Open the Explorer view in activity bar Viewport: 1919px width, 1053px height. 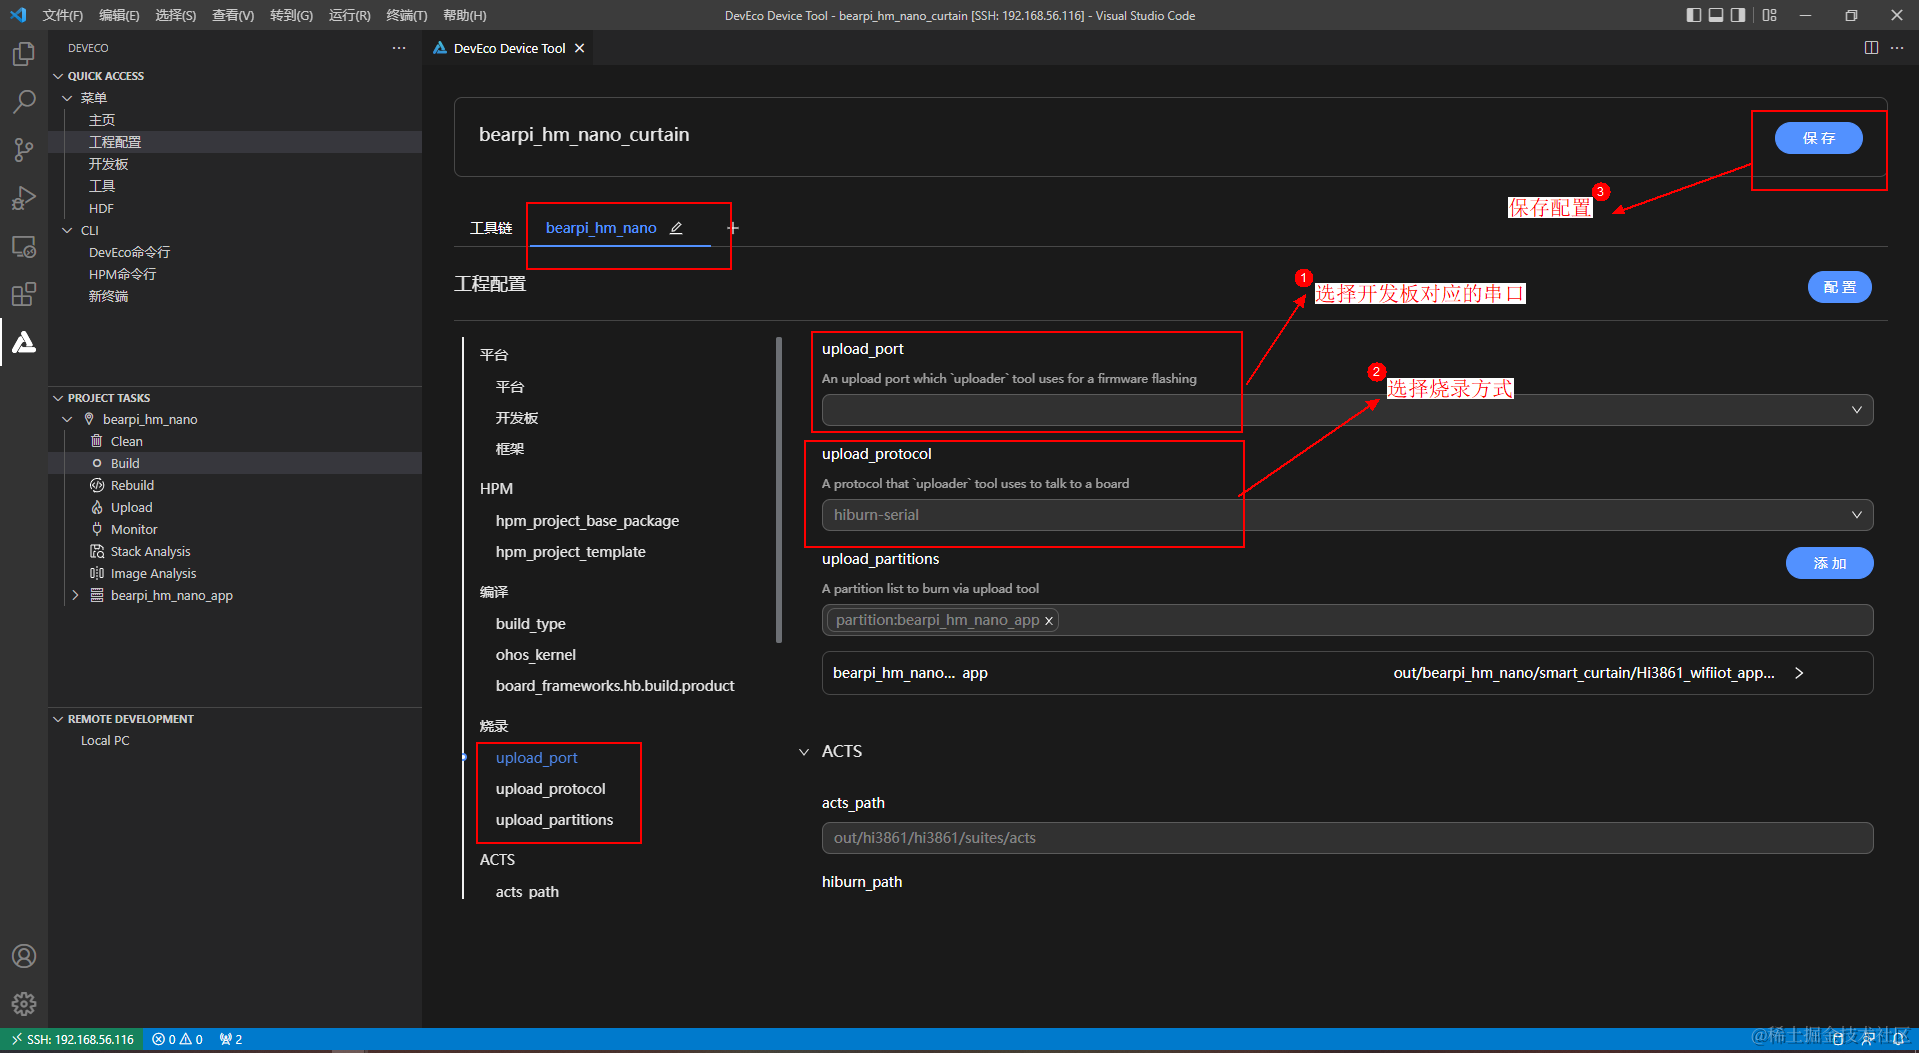click(x=24, y=53)
